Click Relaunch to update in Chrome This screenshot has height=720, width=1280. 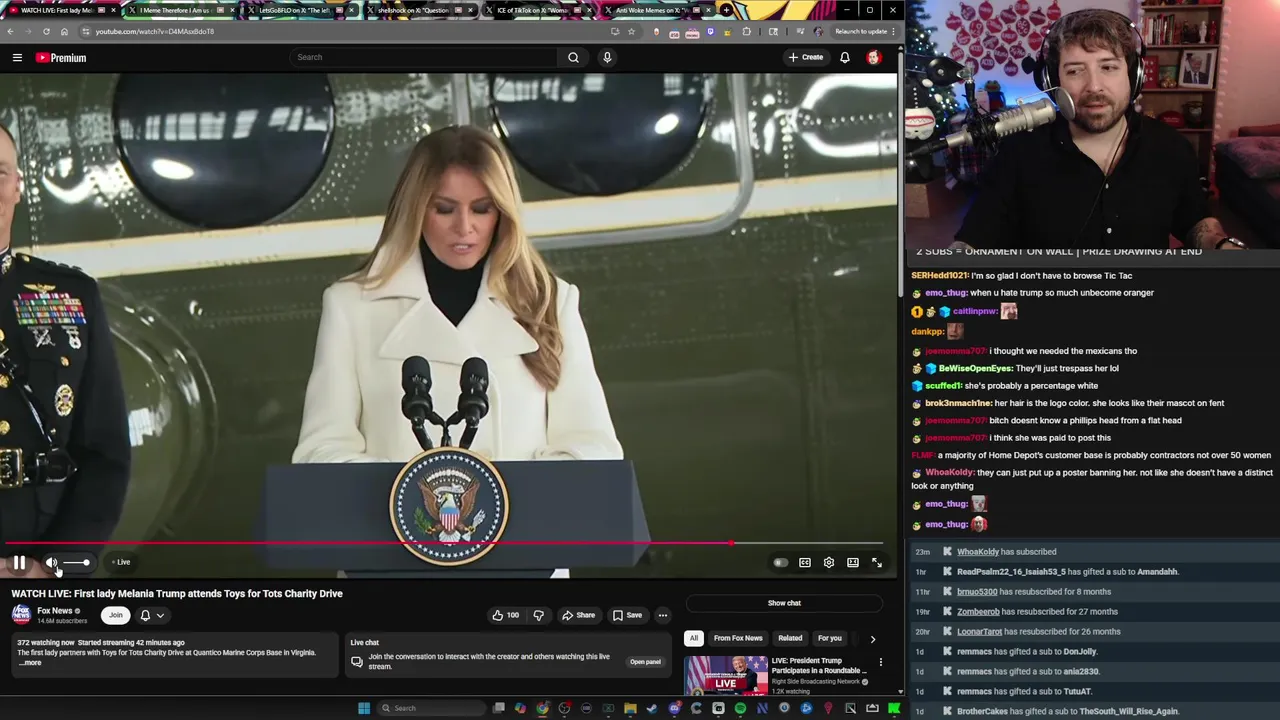pos(861,31)
